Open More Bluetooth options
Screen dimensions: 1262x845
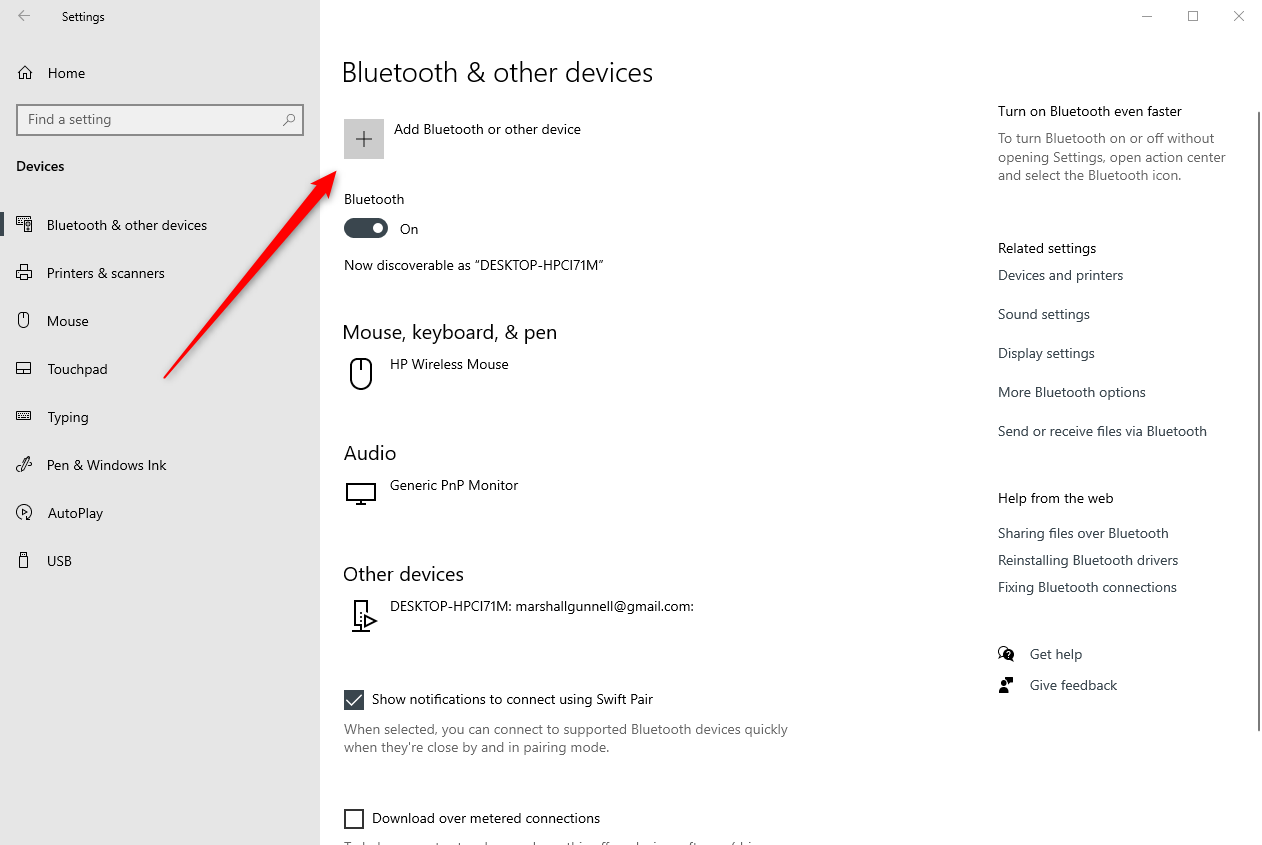1071,391
